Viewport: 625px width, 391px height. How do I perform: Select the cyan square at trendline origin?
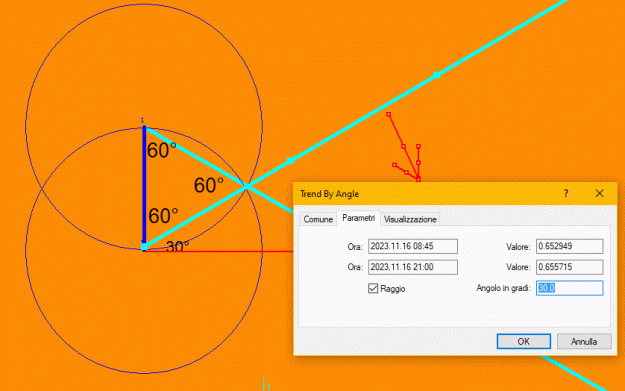click(144, 247)
